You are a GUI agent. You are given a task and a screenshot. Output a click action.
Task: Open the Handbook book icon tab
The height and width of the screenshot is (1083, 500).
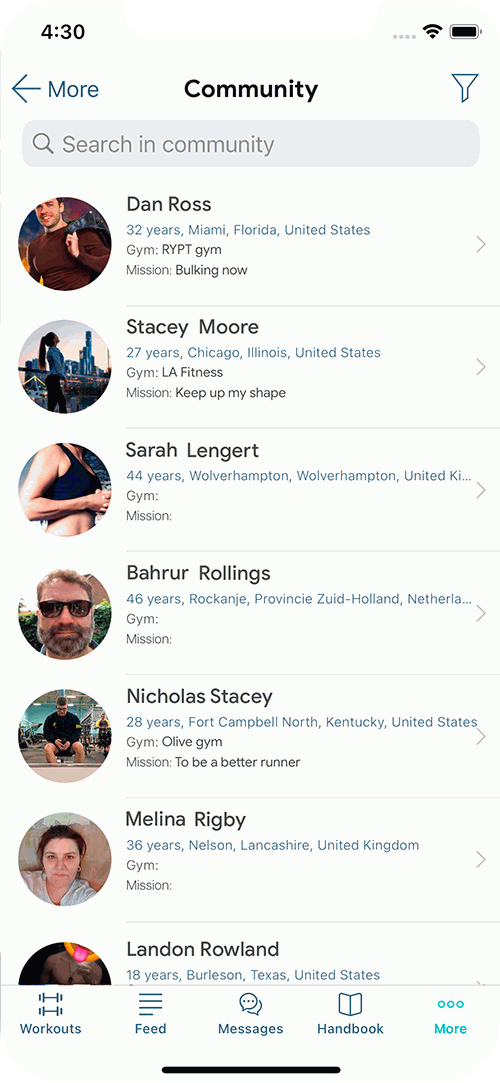tap(350, 1004)
